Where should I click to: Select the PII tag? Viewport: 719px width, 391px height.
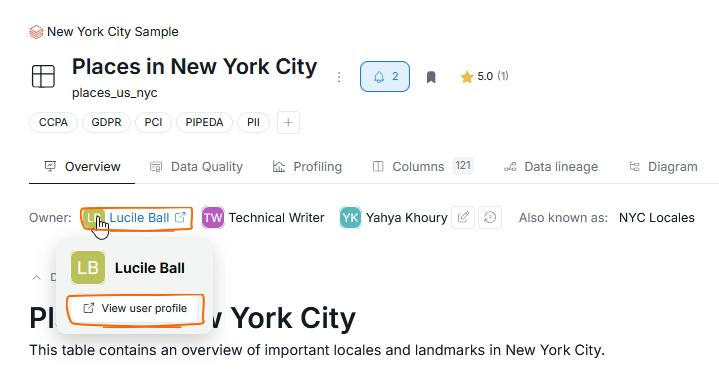tap(253, 122)
